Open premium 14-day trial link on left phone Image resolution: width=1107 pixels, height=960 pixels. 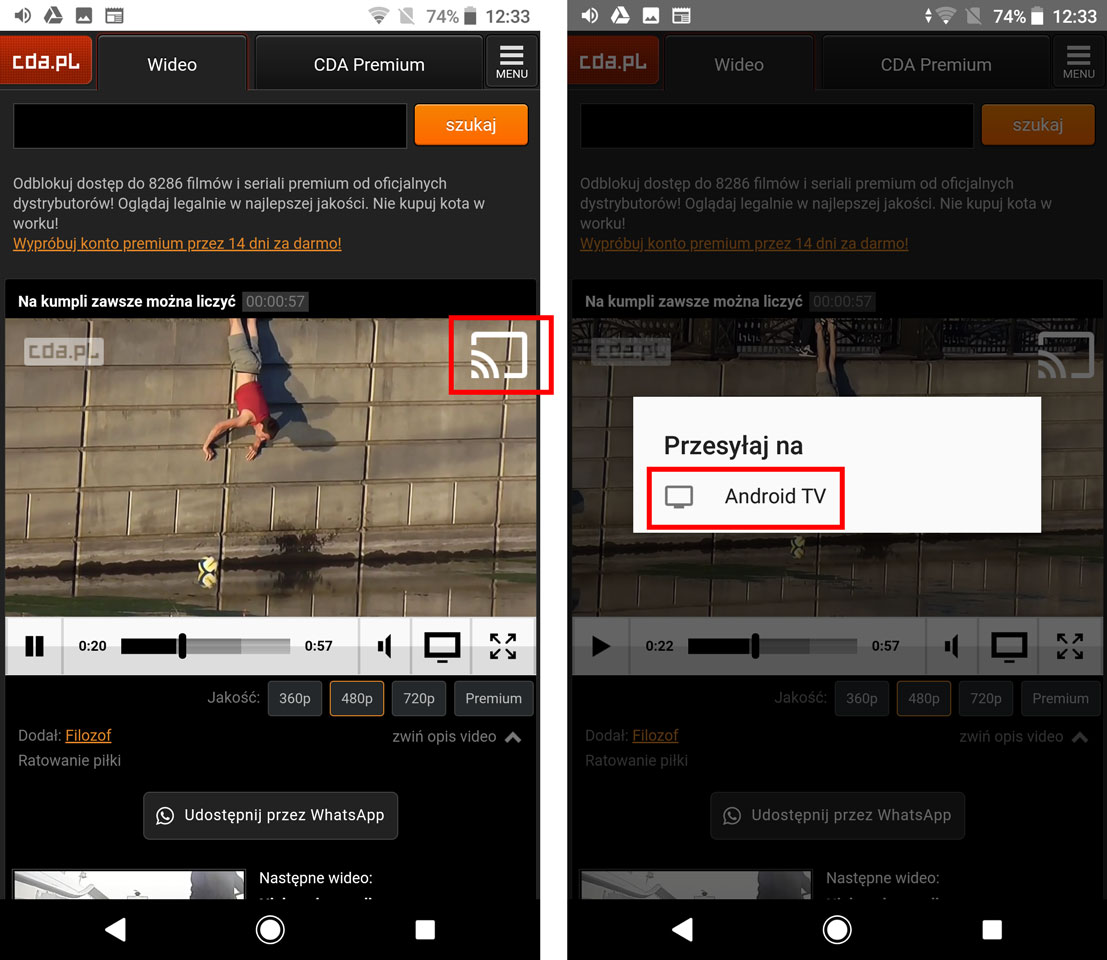[177, 244]
